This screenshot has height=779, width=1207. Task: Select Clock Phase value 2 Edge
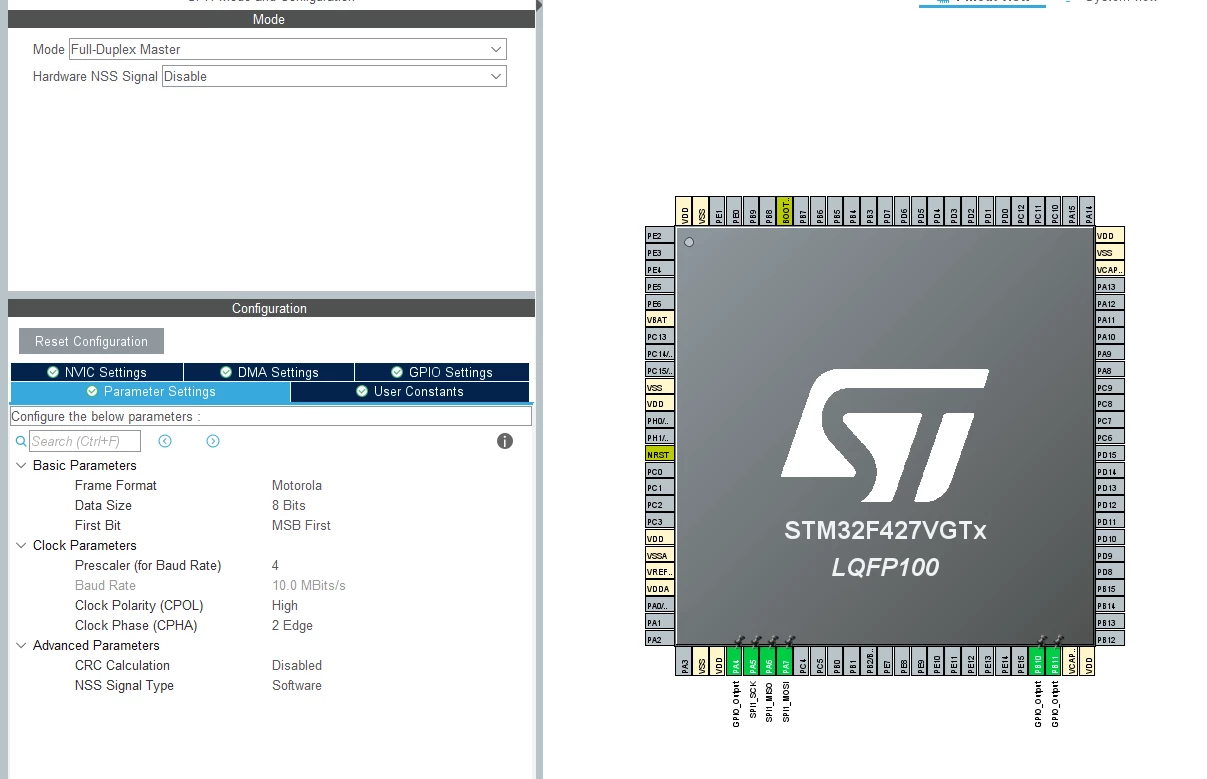pyautogui.click(x=292, y=626)
